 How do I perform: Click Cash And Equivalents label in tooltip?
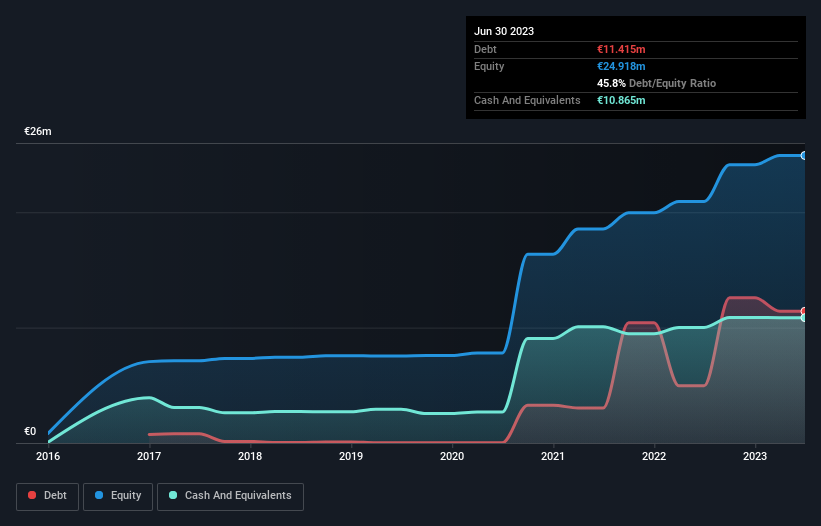point(527,100)
